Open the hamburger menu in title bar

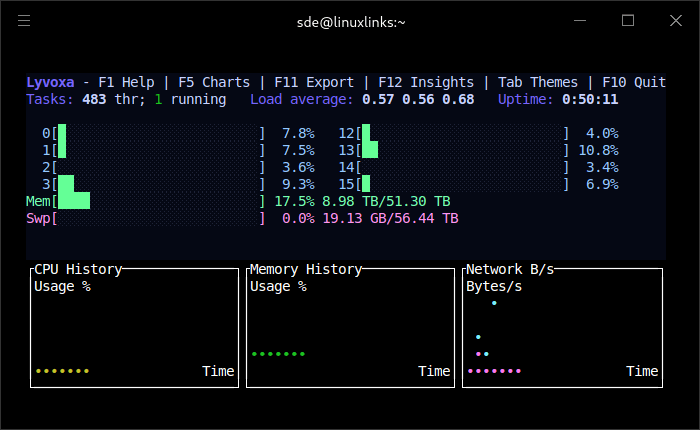coord(24,21)
